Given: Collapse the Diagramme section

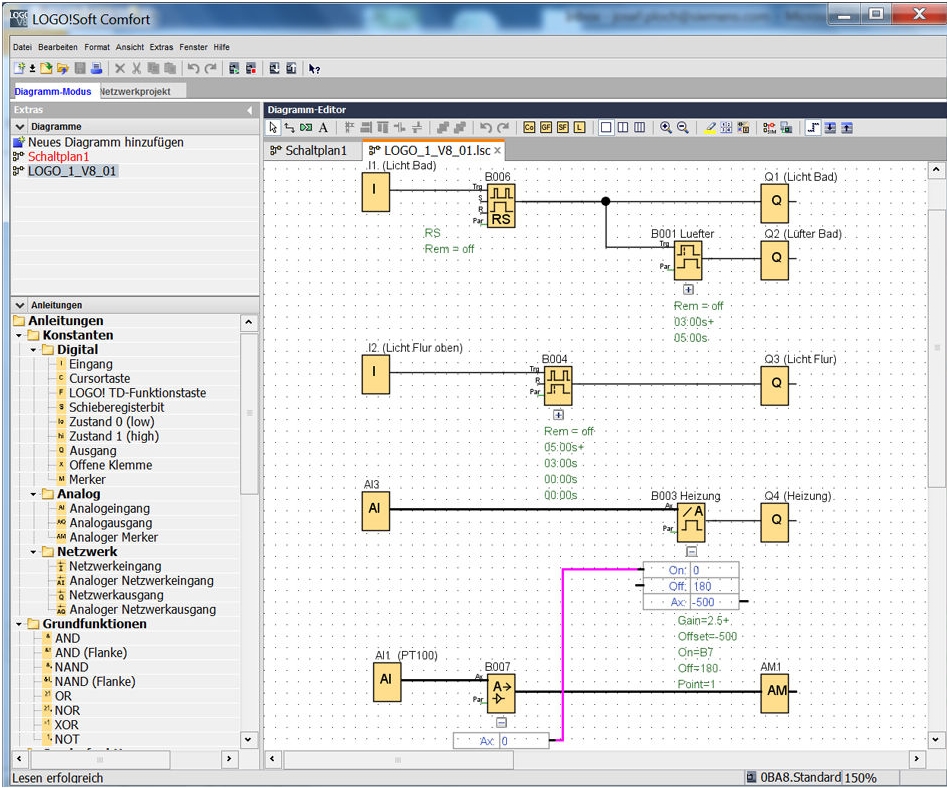Looking at the screenshot, I should pos(20,127).
